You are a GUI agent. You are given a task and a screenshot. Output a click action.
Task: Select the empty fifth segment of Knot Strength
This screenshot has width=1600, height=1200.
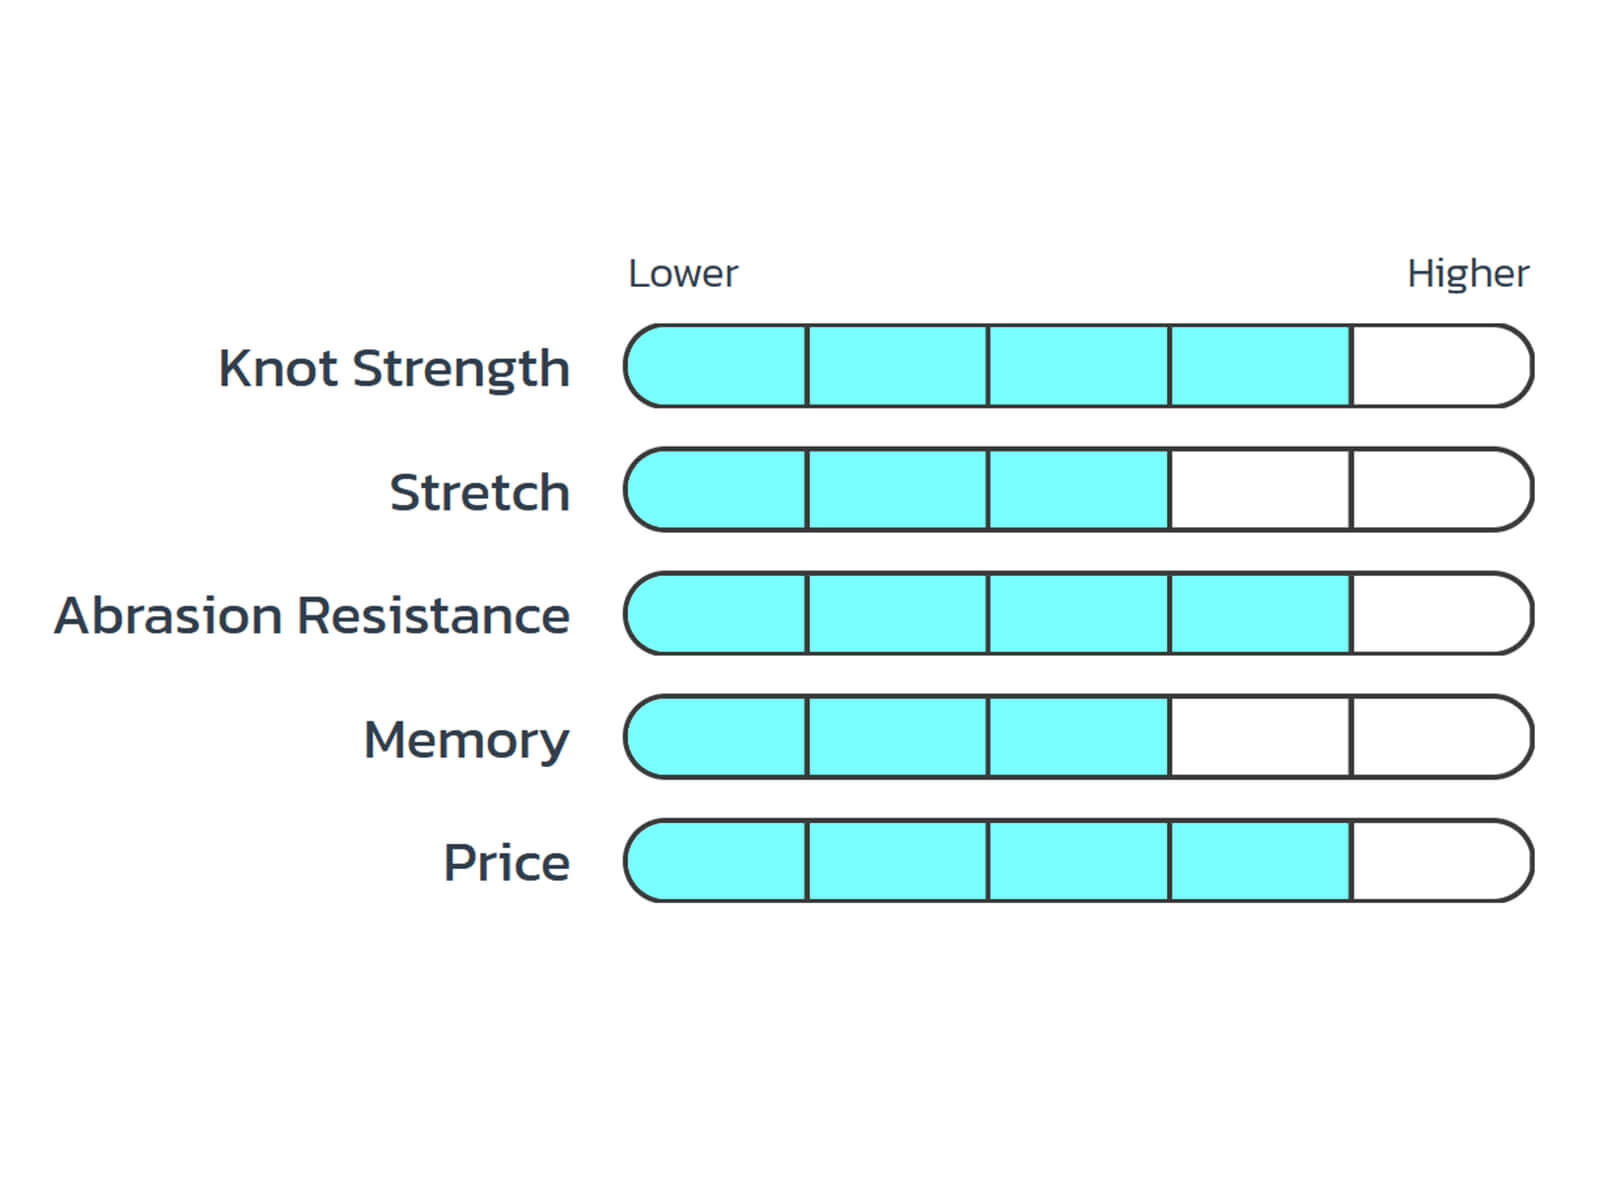point(1440,366)
